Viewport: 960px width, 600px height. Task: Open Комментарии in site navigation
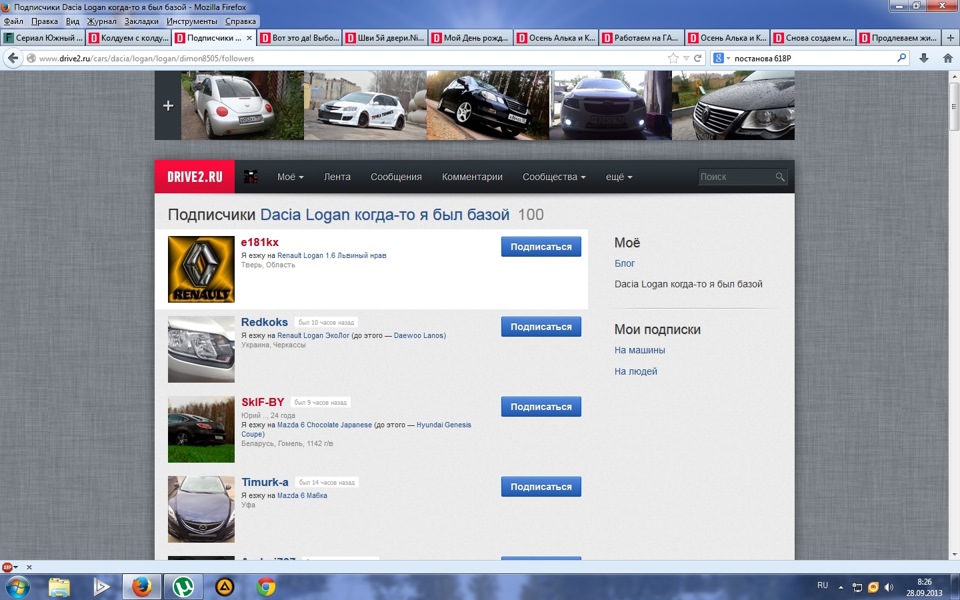tap(472, 177)
